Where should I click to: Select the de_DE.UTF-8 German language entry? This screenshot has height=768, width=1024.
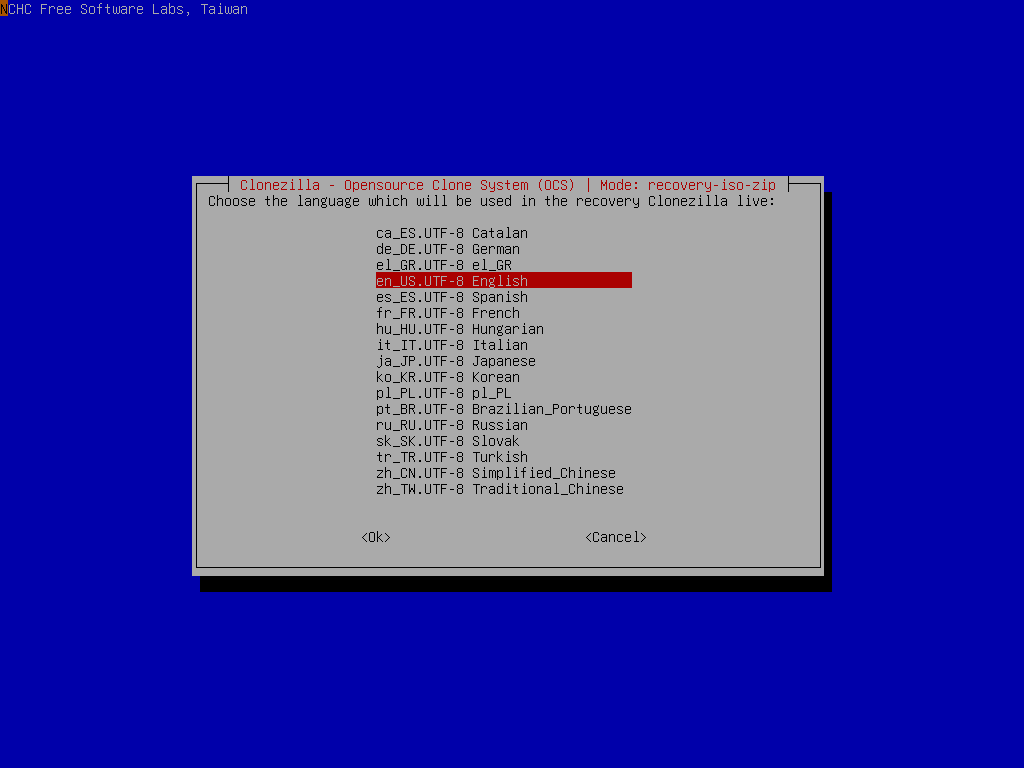(447, 249)
